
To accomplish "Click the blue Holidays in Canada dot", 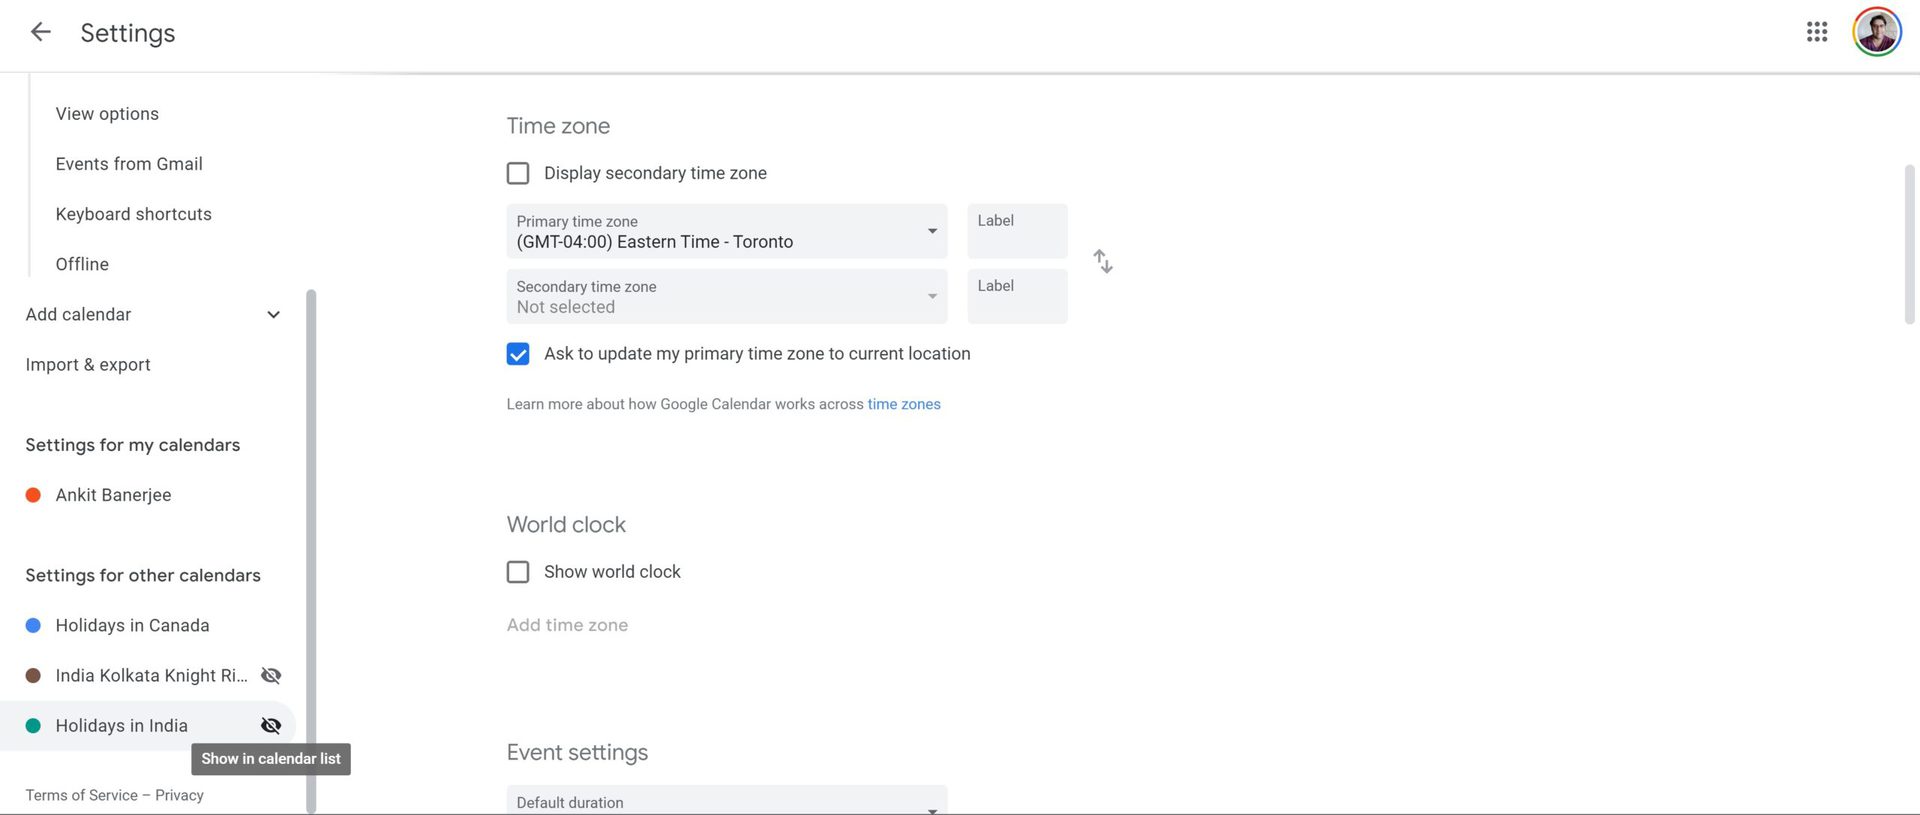I will tap(33, 625).
